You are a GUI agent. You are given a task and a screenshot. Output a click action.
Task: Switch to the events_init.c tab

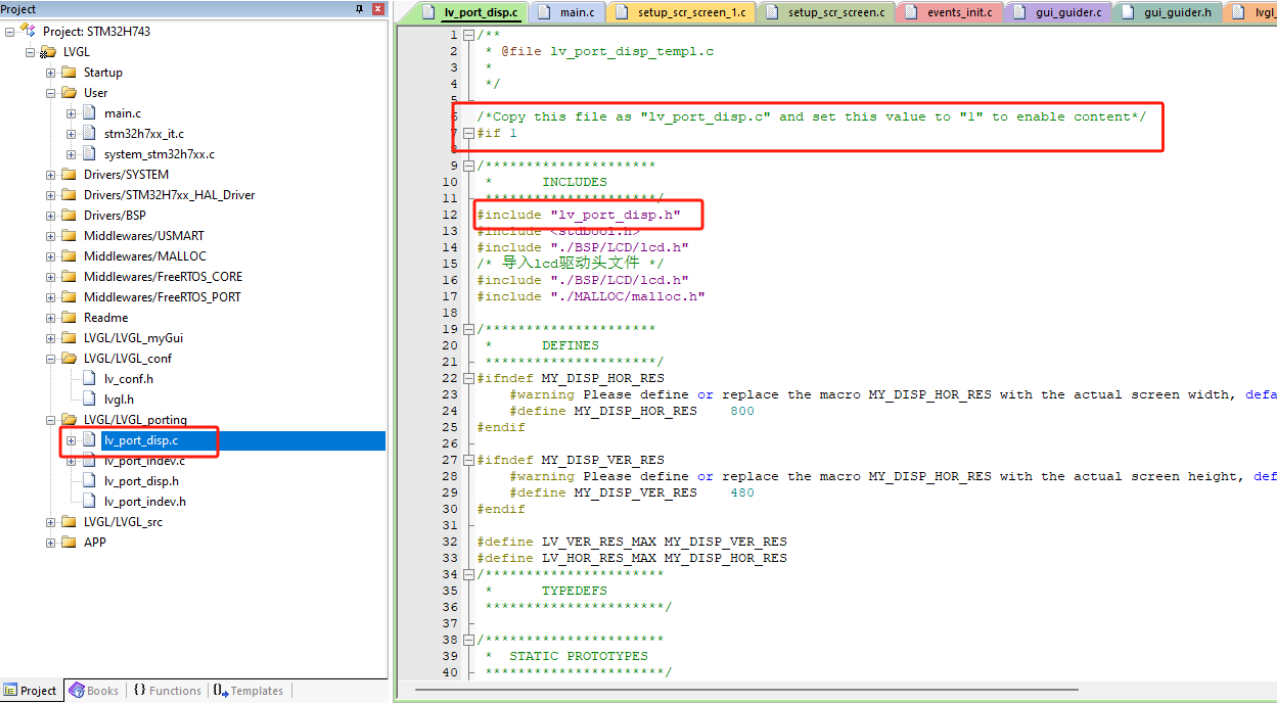pos(950,12)
